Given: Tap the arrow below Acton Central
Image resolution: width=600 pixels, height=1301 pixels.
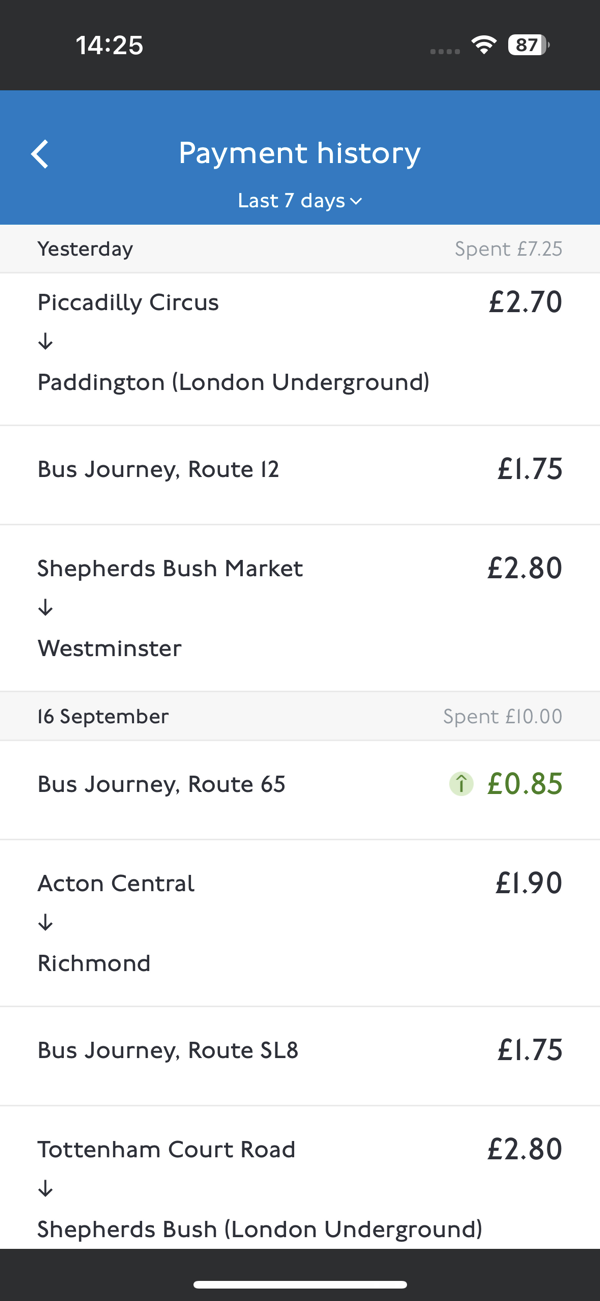Looking at the screenshot, I should pyautogui.click(x=45, y=923).
